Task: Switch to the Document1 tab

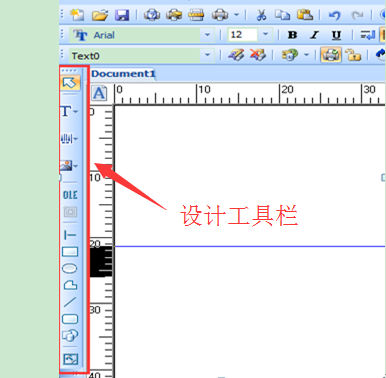Action: click(123, 74)
